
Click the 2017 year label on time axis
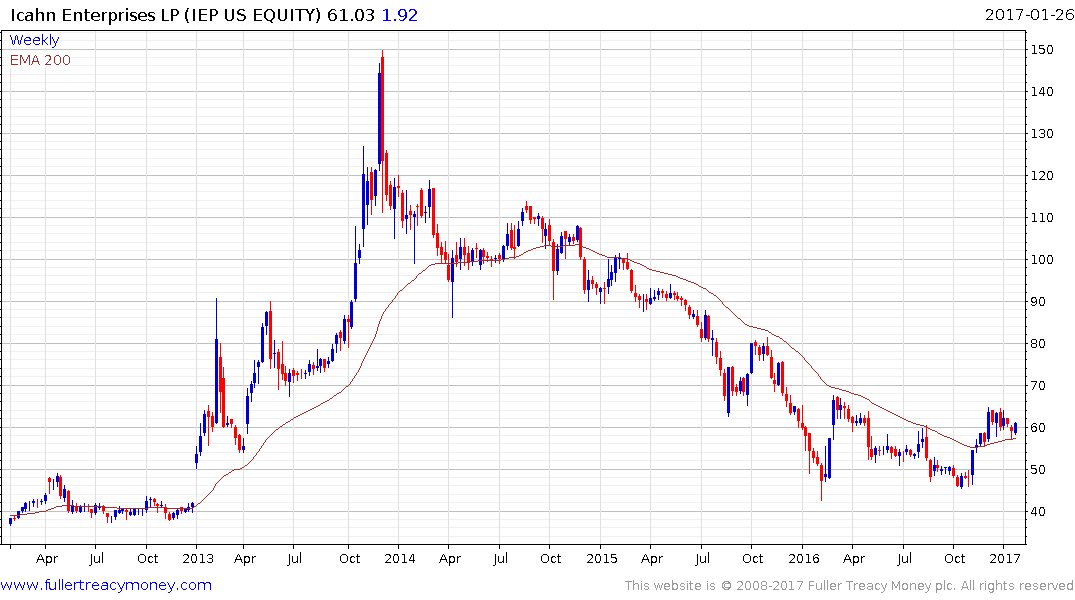click(x=1005, y=558)
